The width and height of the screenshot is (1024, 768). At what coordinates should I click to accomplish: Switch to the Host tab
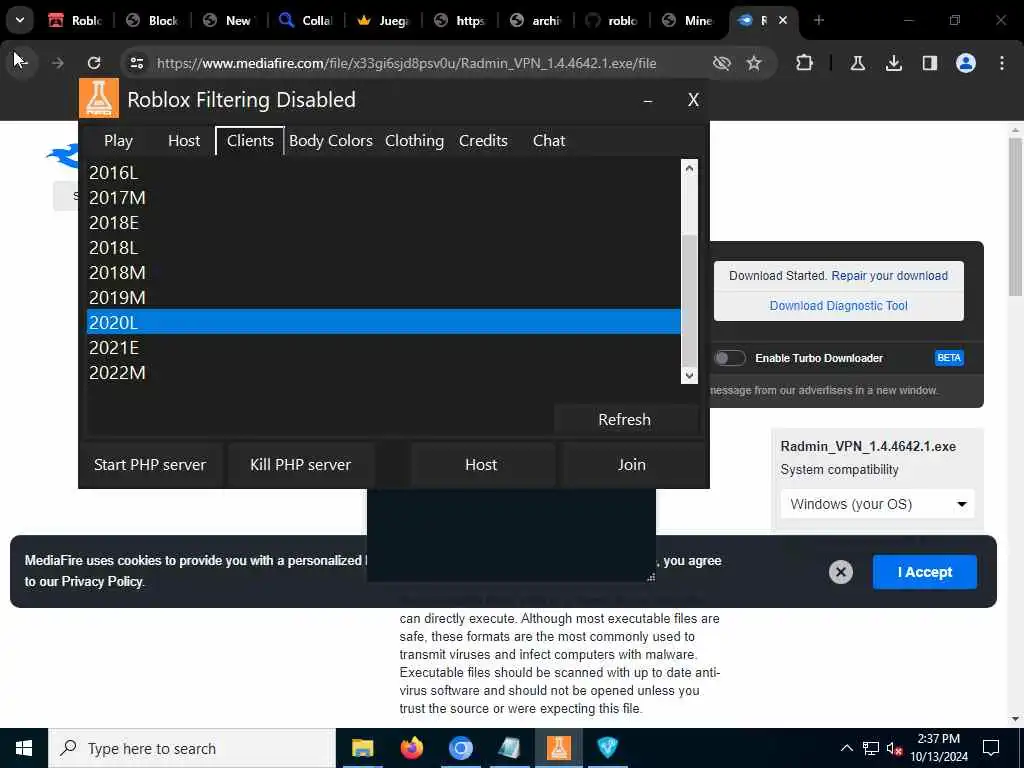point(184,140)
